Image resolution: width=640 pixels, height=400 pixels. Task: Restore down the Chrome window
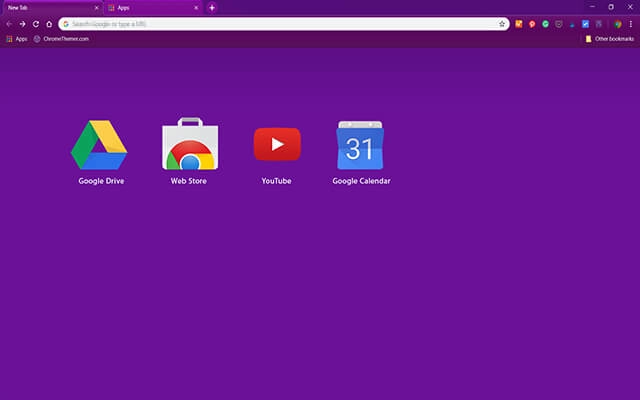pyautogui.click(x=611, y=7)
